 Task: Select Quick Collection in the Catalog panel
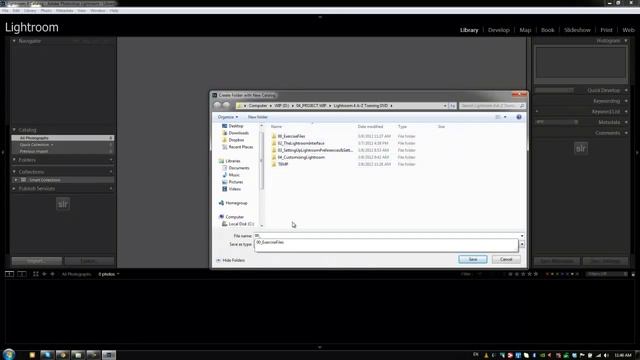click(x=62, y=144)
